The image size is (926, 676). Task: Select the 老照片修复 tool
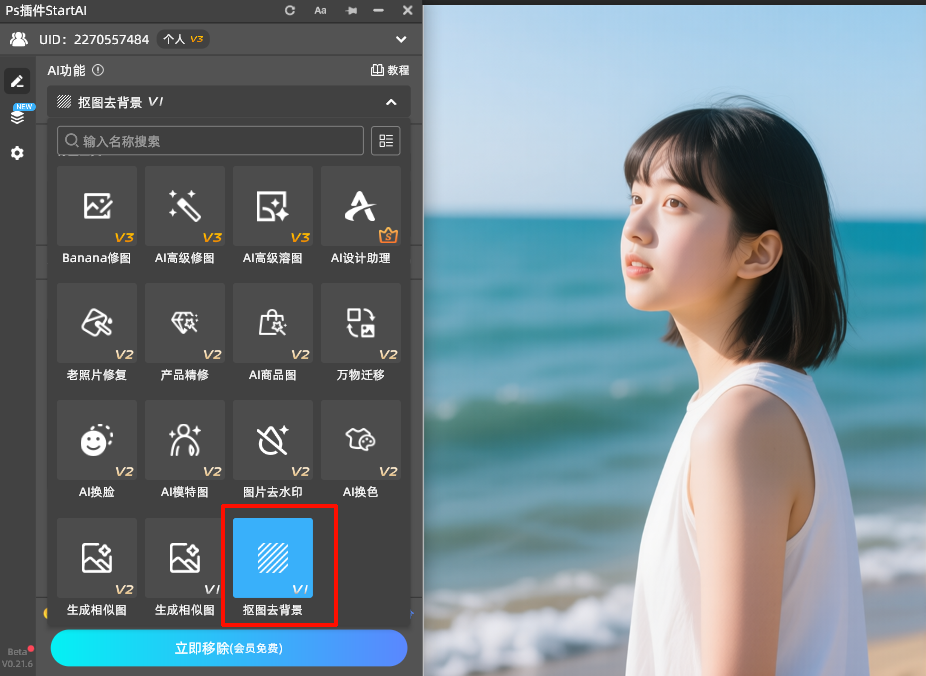coord(97,324)
